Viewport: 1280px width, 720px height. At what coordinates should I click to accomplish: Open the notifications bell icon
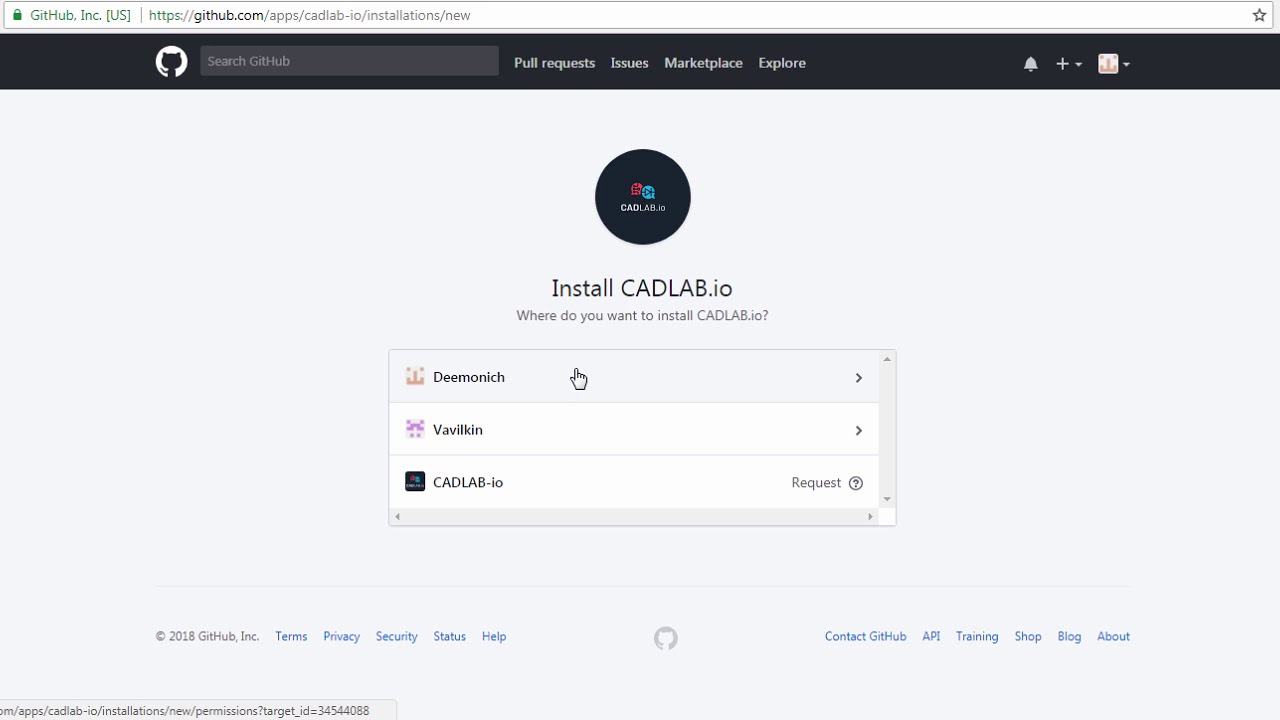click(x=1030, y=63)
